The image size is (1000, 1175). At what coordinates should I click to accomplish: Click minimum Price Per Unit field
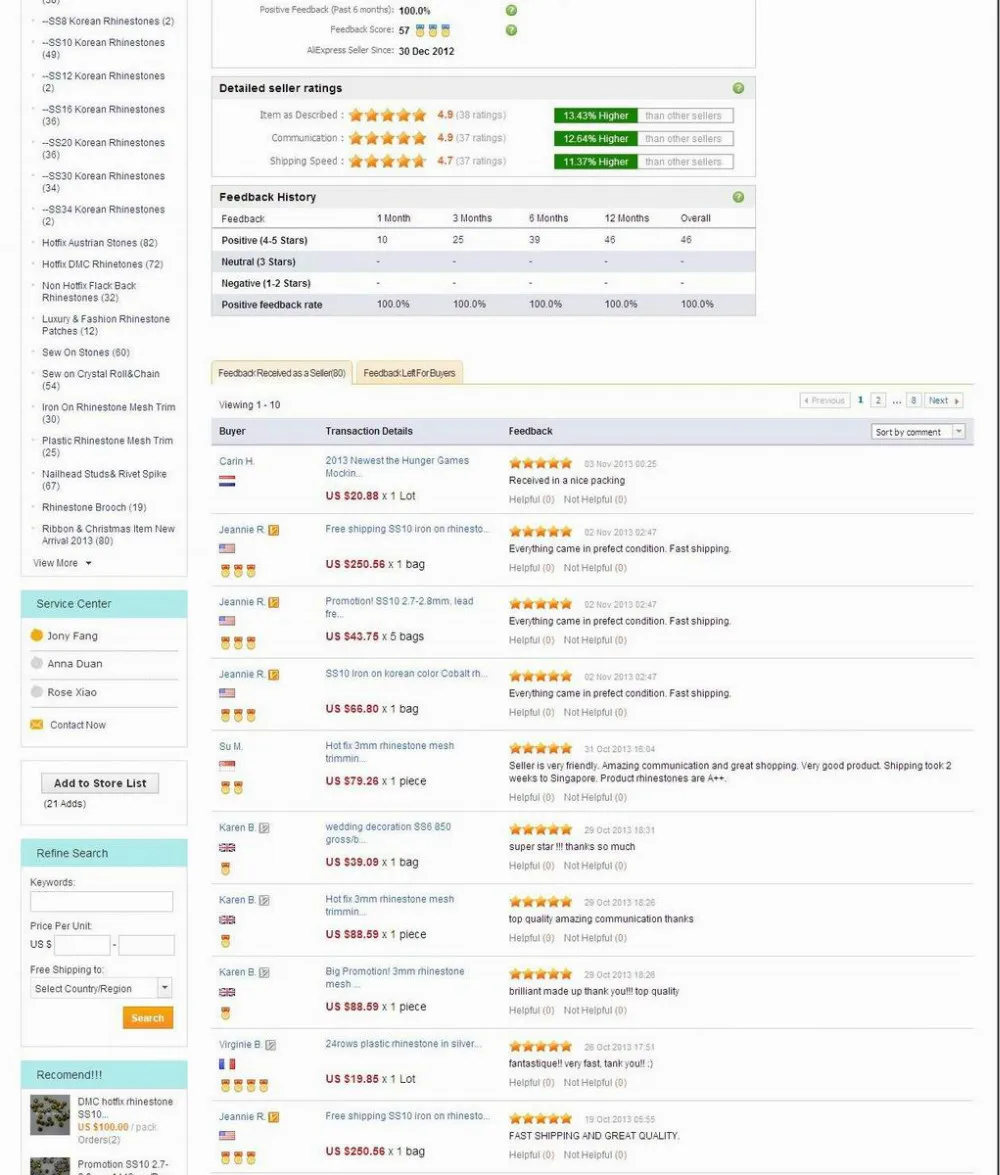82,945
